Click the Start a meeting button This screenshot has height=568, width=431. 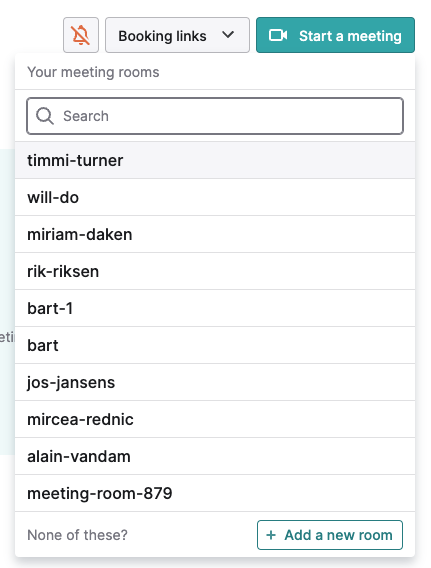(335, 35)
